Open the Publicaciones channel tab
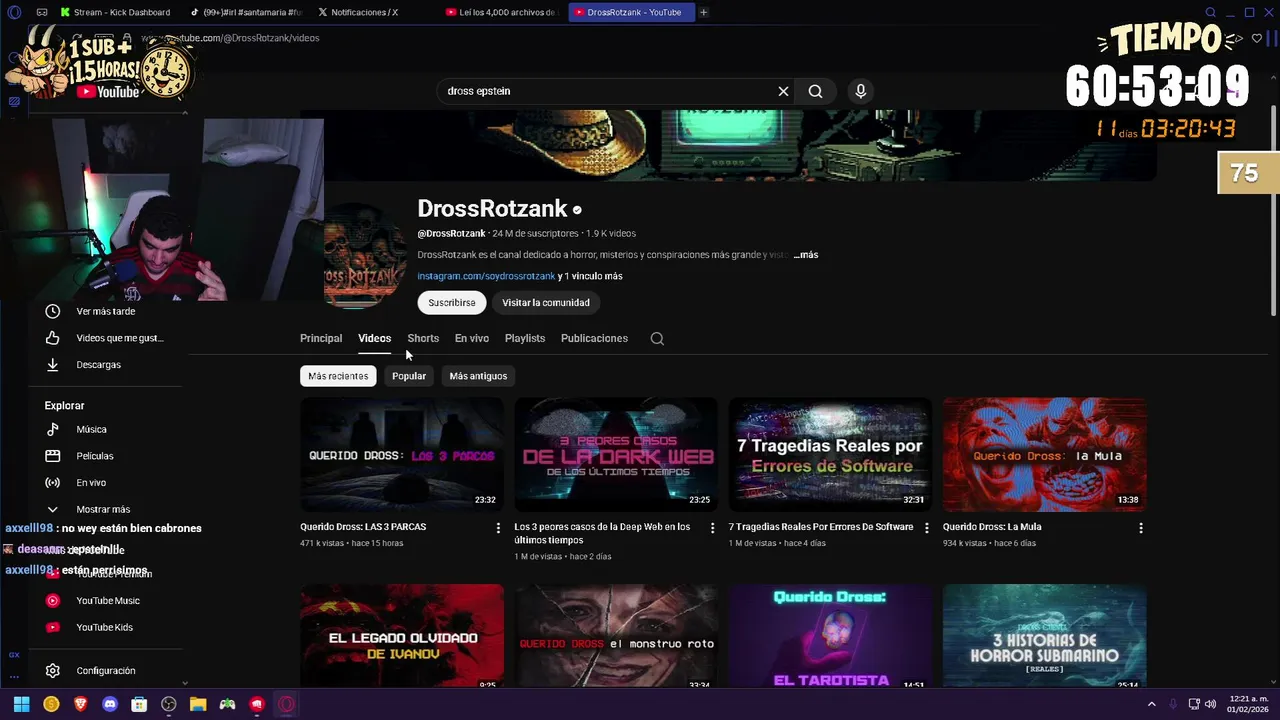 594,339
